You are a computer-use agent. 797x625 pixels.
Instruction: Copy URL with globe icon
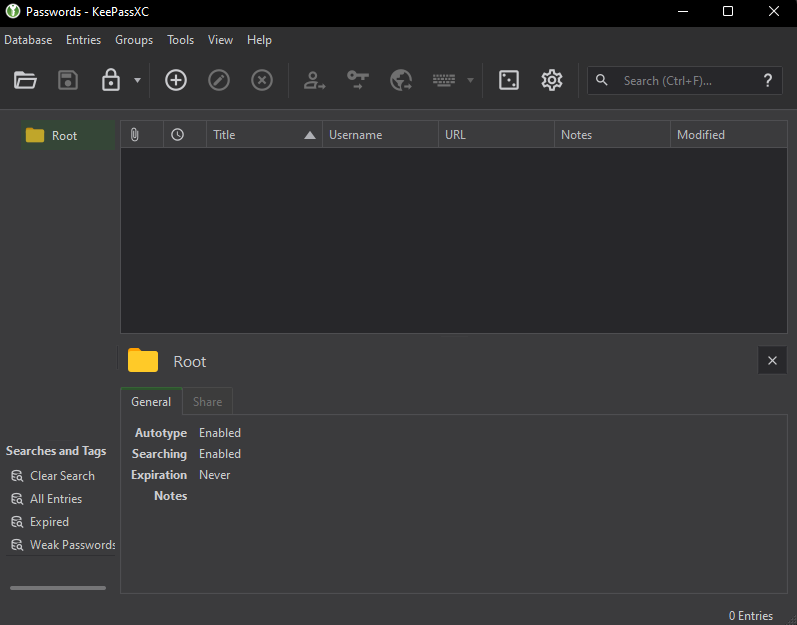[x=401, y=80]
